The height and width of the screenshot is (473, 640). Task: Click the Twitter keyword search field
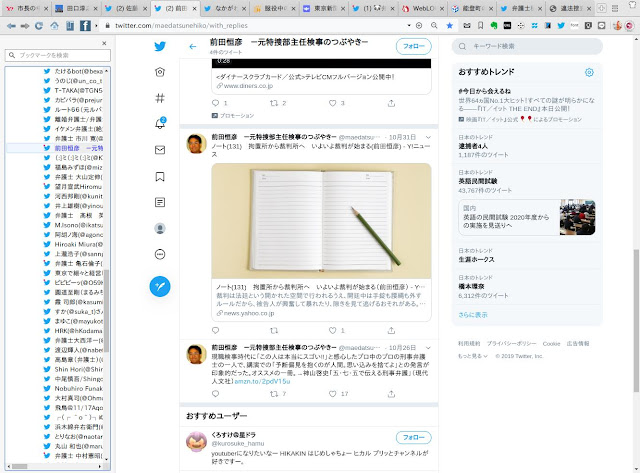point(527,47)
